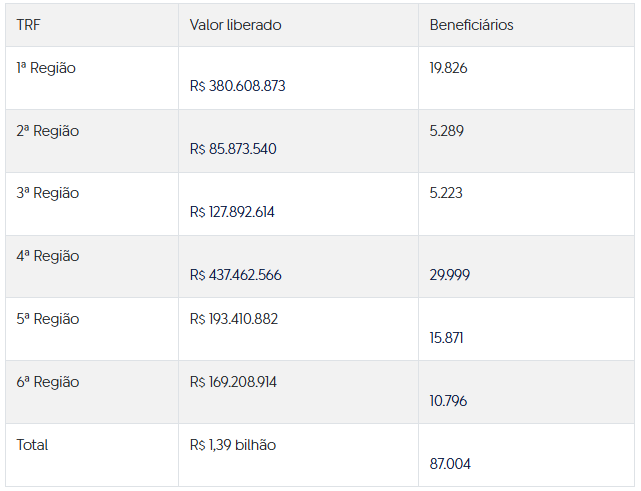Image resolution: width=641 pixels, height=491 pixels.
Task: Select the R$ 1,39 bilhão total value
Action: coord(232,445)
